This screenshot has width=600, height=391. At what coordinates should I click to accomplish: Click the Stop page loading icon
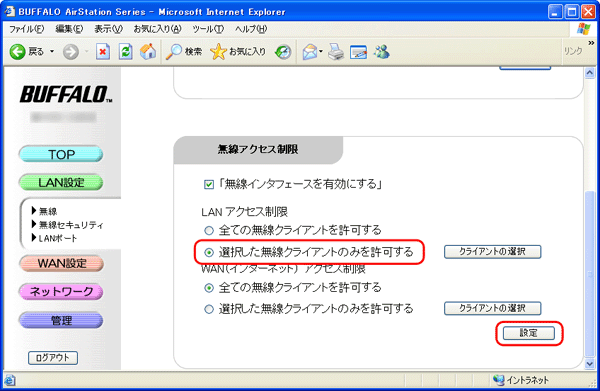pyautogui.click(x=103, y=52)
